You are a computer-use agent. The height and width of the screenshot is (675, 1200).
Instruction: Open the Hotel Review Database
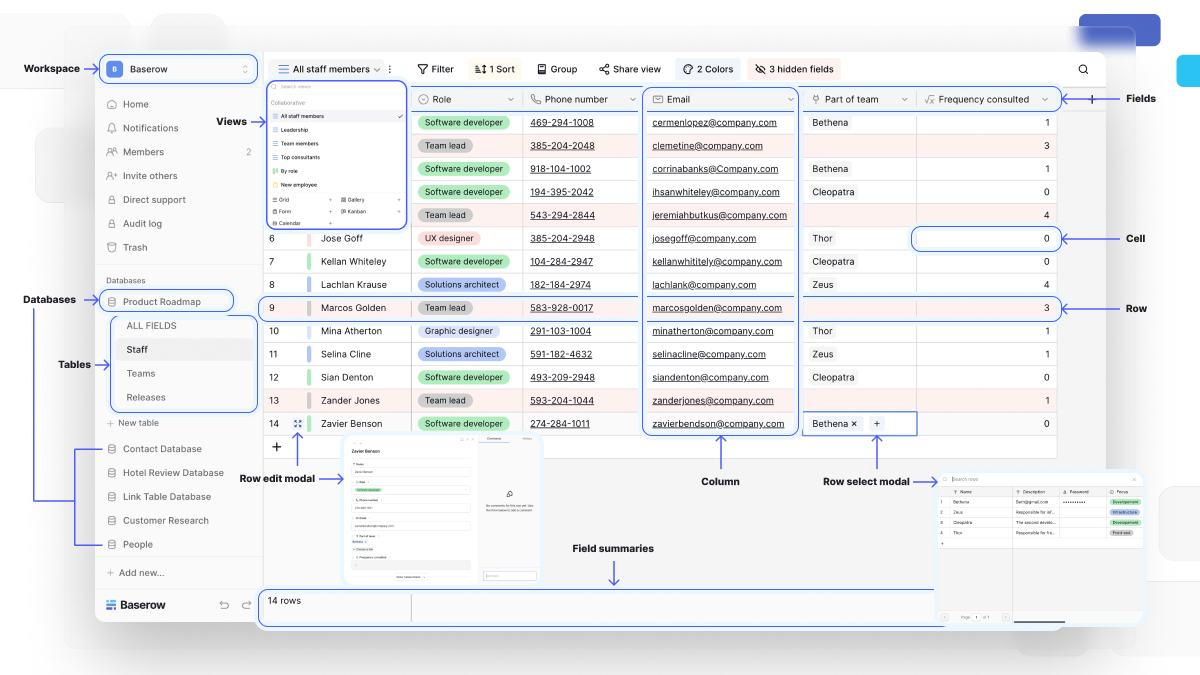165,473
